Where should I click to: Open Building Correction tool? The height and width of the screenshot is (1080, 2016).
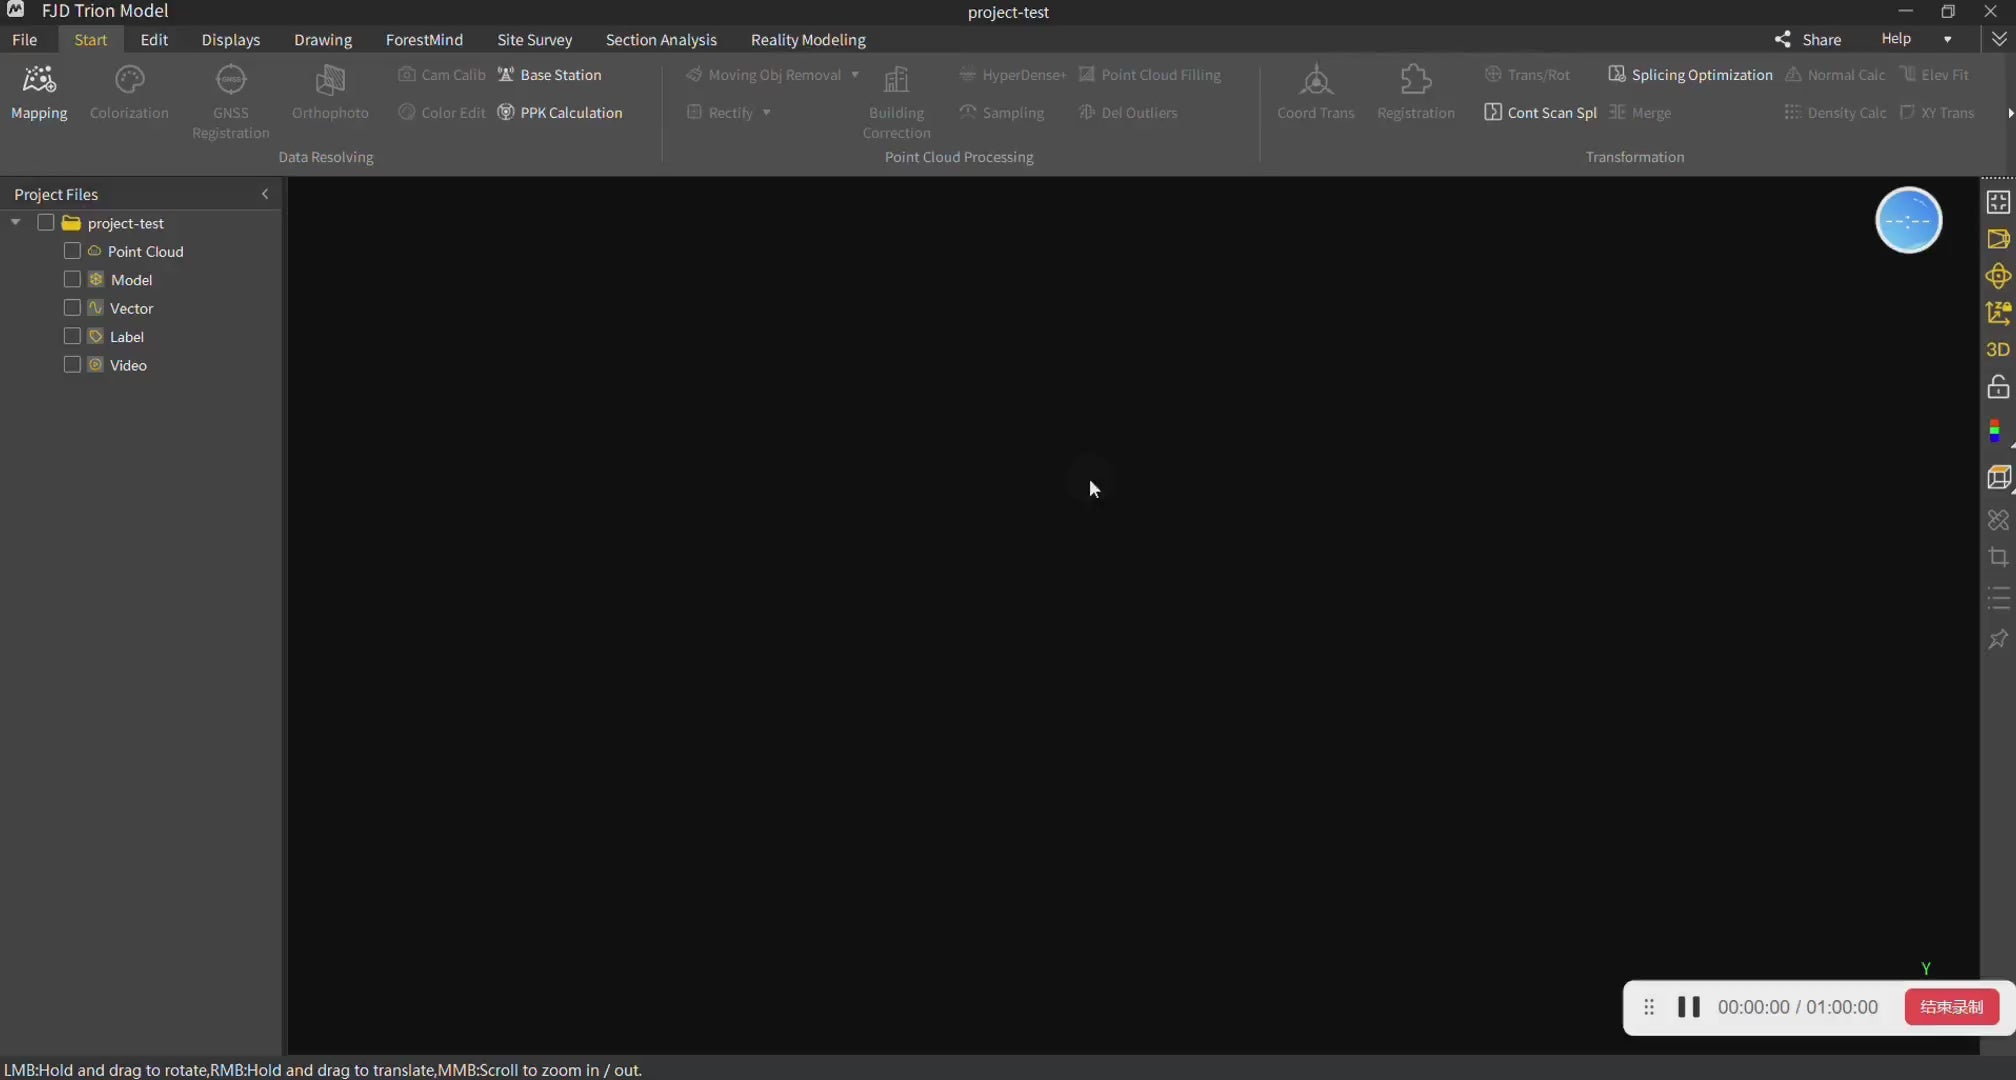tap(896, 101)
